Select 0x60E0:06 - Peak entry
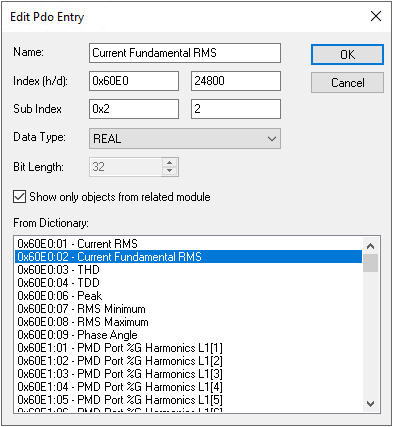Viewport: 393px width, 427px height. coord(188,296)
